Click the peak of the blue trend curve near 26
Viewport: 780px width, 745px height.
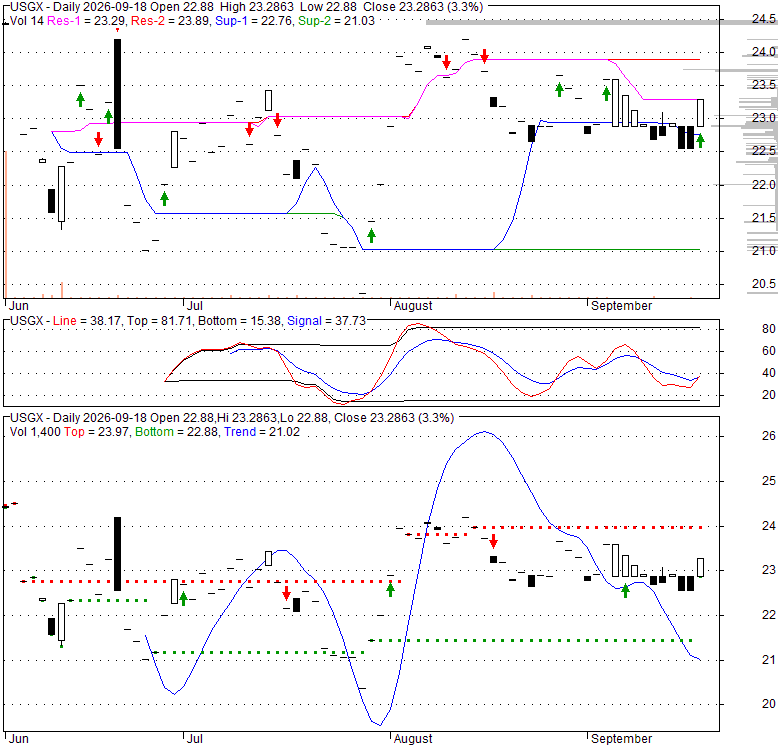[484, 432]
